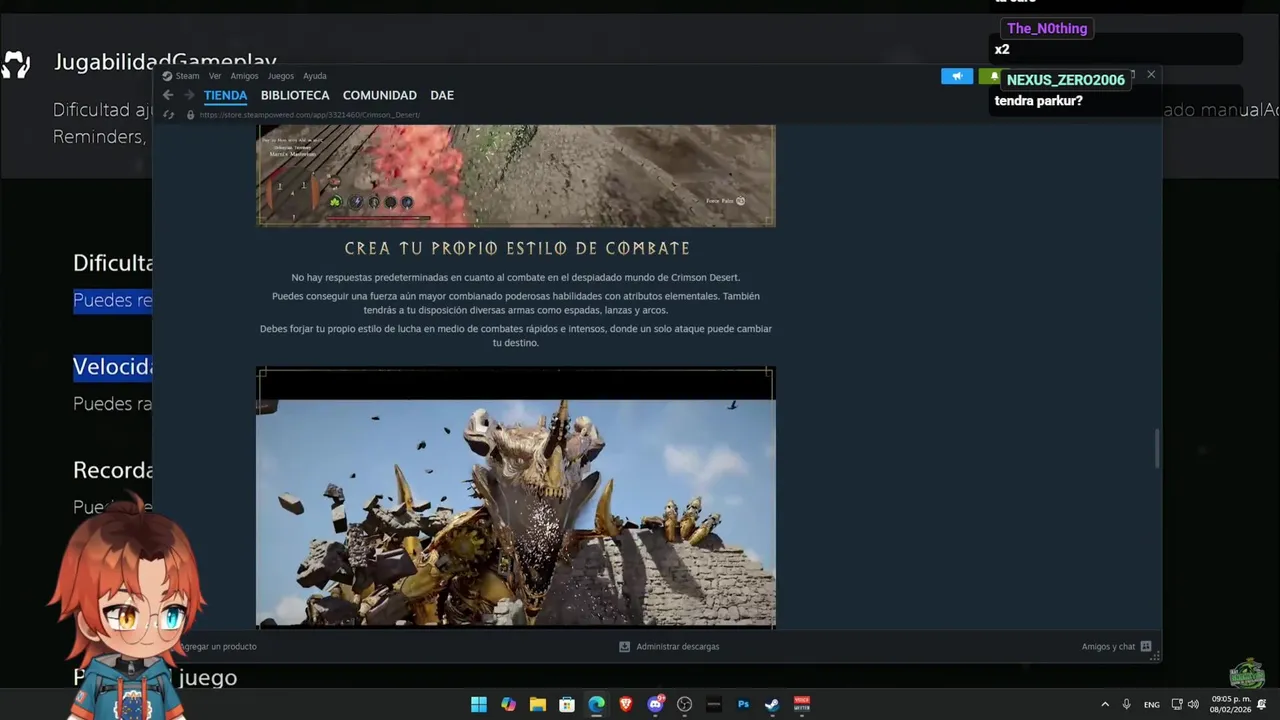Open the network tray icon
Viewport: 1280px width, 720px height.
coord(1177,704)
